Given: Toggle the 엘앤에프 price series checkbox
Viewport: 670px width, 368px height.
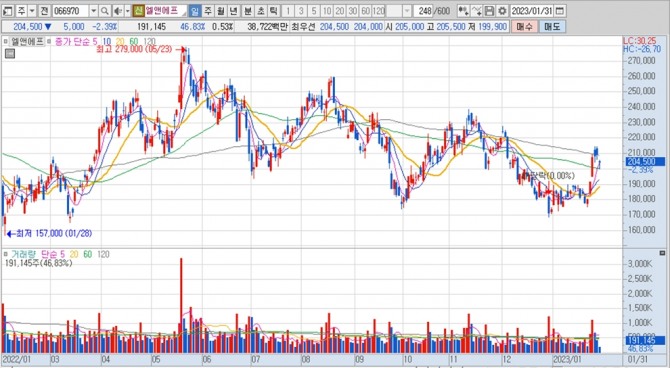Looking at the screenshot, I should pyautogui.click(x=6, y=41).
